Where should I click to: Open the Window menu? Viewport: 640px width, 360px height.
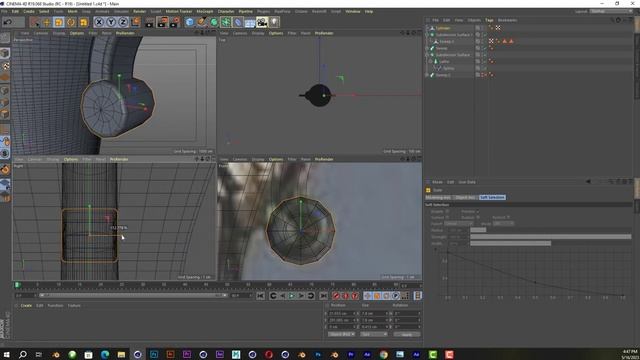point(353,11)
